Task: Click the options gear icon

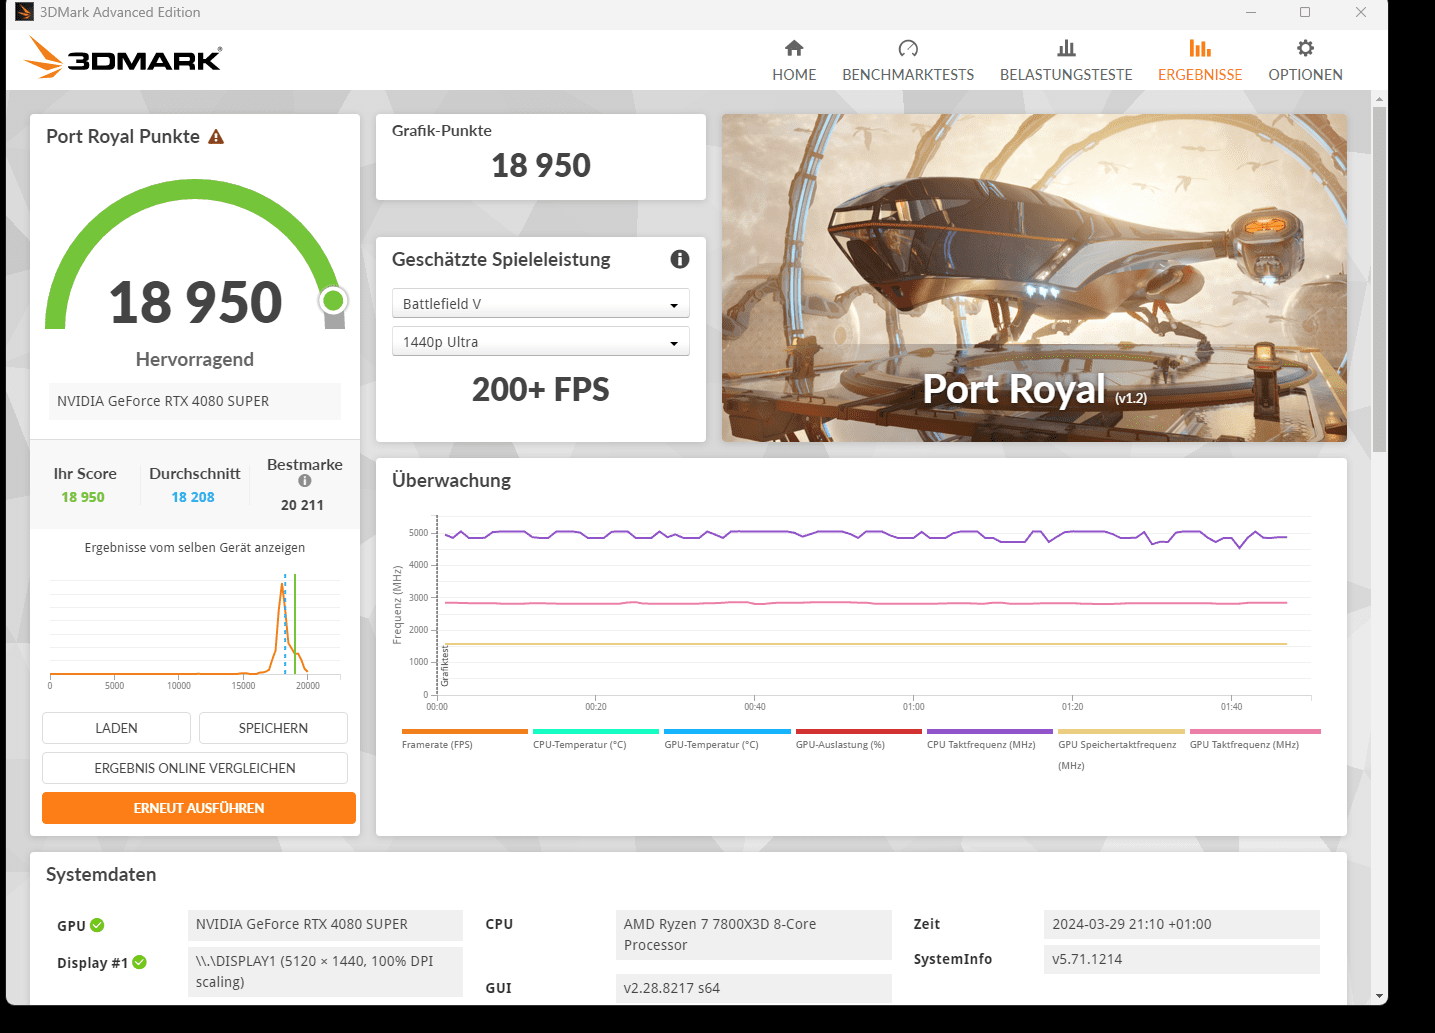Action: point(1305,48)
